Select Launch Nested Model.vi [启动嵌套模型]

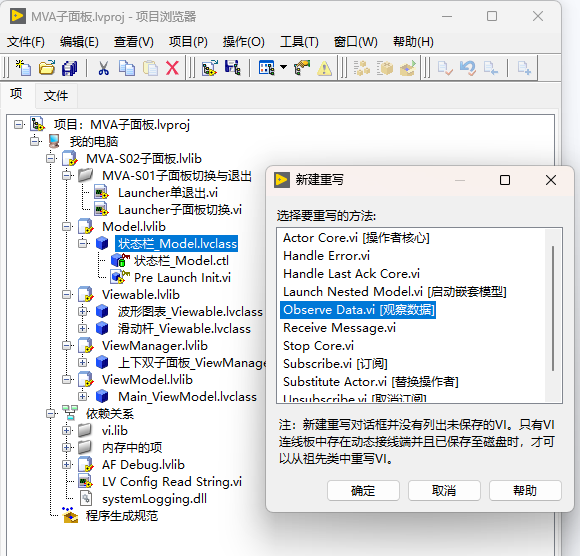395,292
